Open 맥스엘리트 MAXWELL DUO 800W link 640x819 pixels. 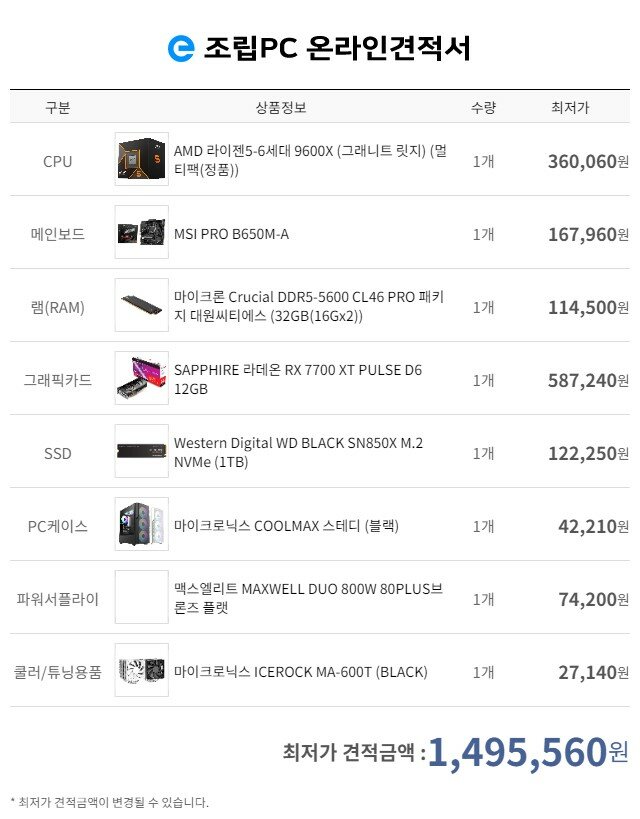[x=308, y=599]
